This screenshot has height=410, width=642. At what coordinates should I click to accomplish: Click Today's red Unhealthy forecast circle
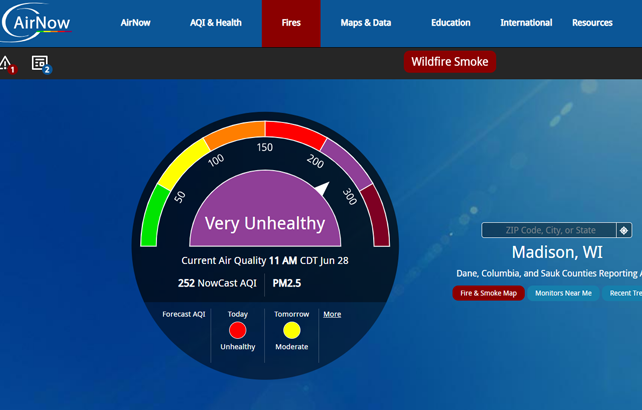click(237, 330)
